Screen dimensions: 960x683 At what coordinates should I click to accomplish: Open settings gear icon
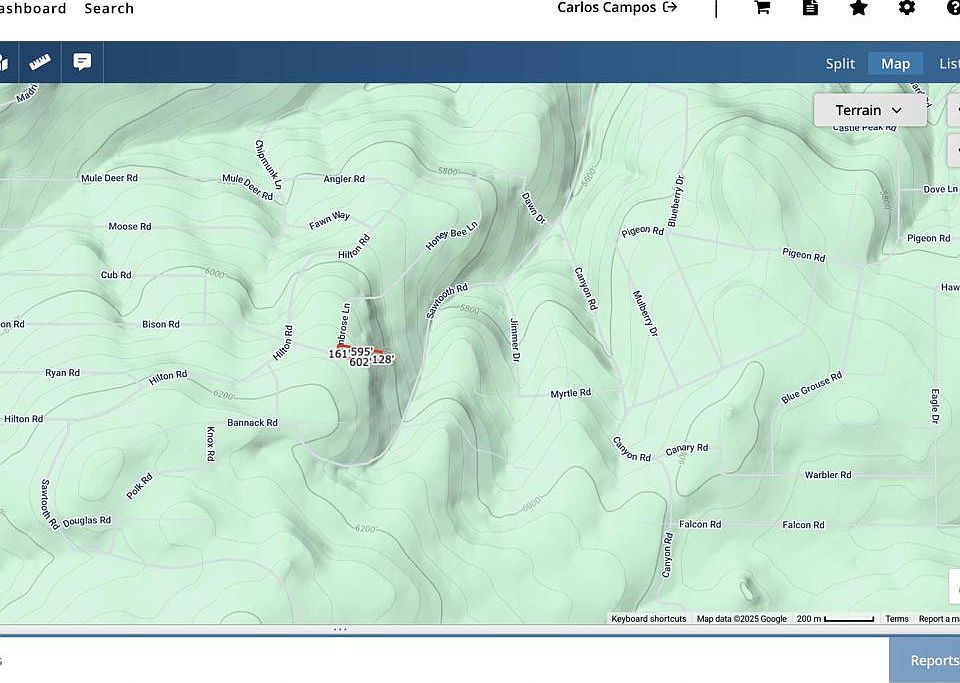pos(906,8)
